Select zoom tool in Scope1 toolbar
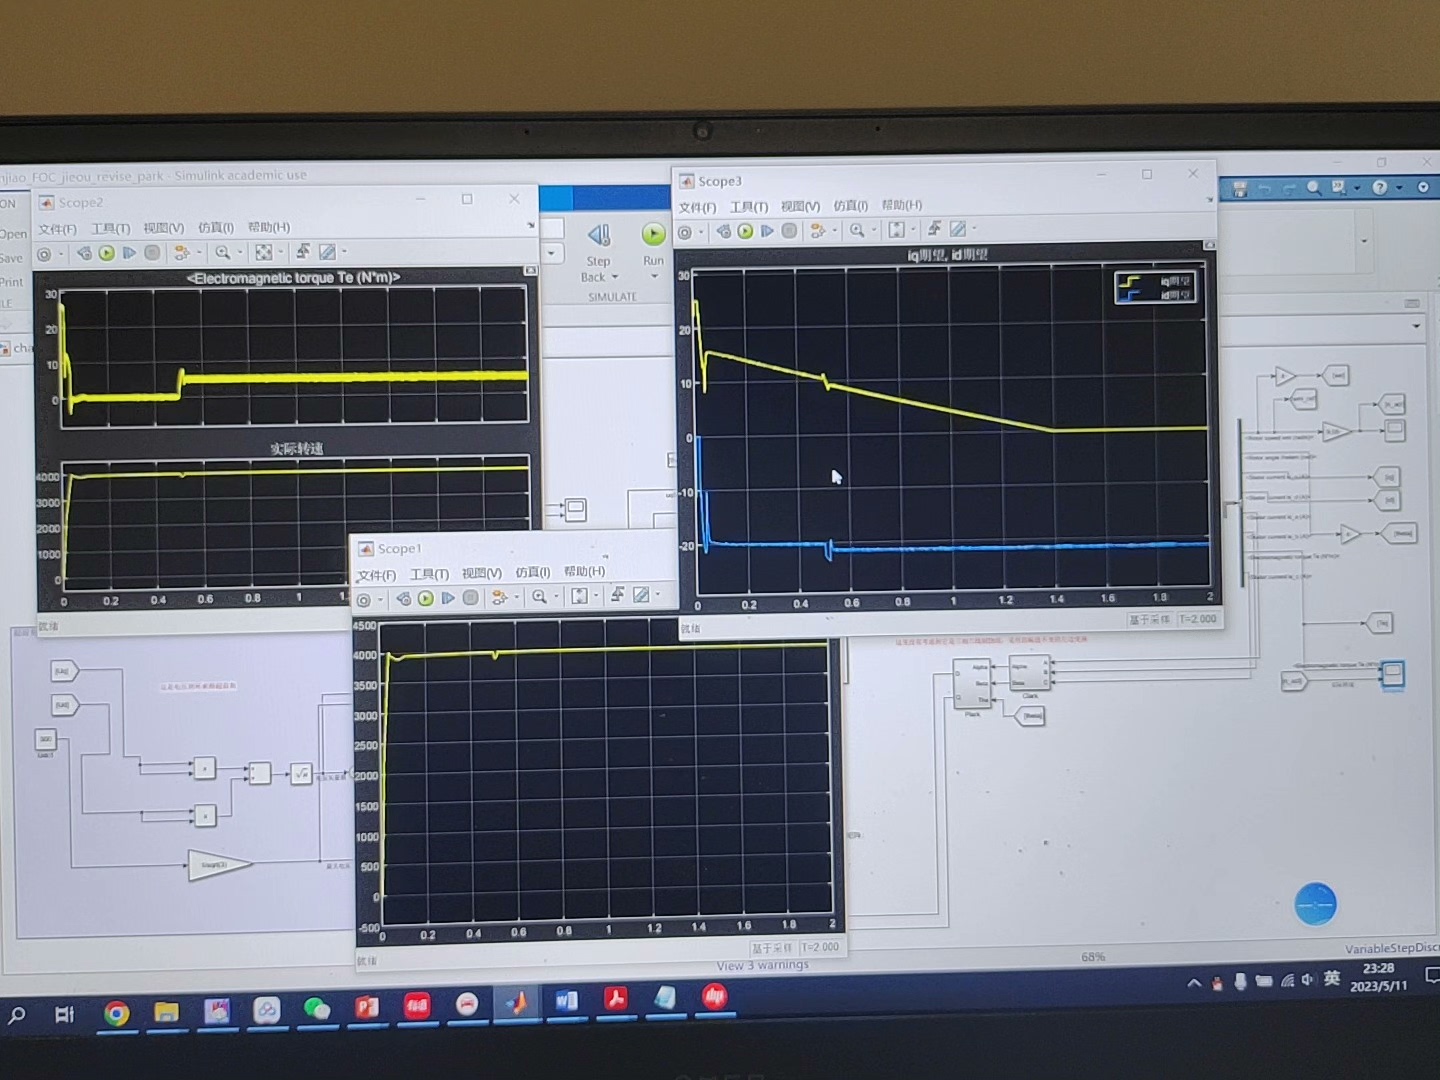 click(x=539, y=597)
